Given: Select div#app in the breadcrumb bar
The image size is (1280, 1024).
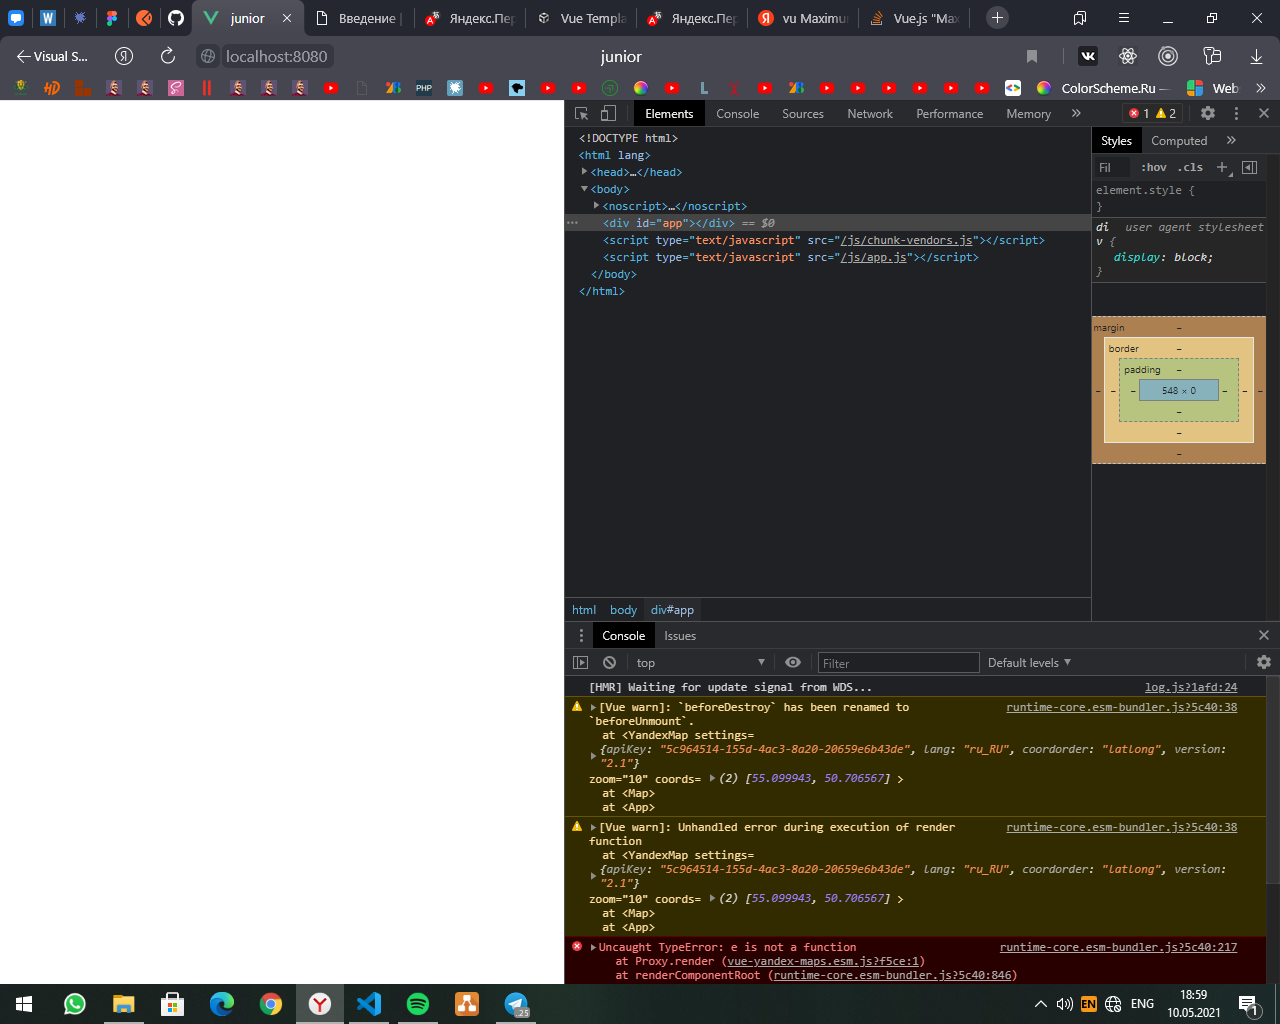Looking at the screenshot, I should pyautogui.click(x=672, y=610).
